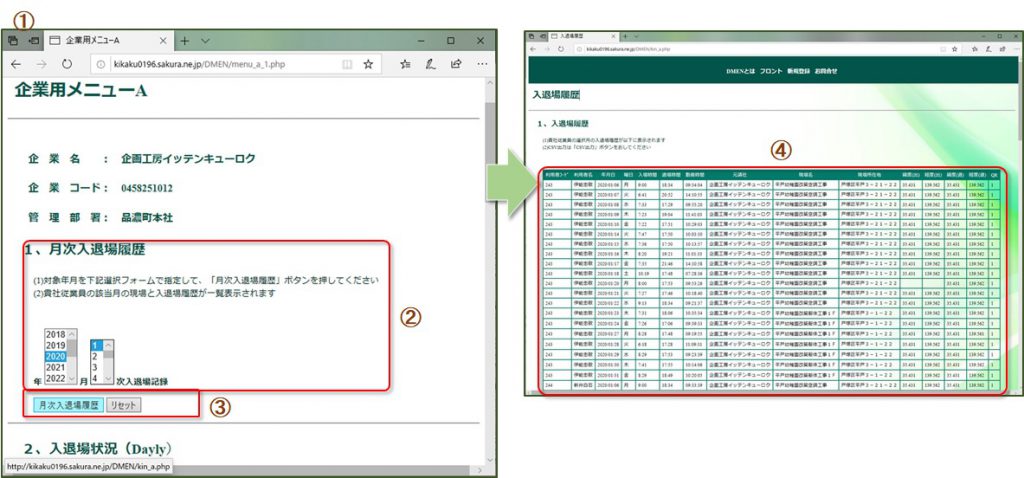
Task: Select year 2020 in the year list
Action: click(x=56, y=357)
